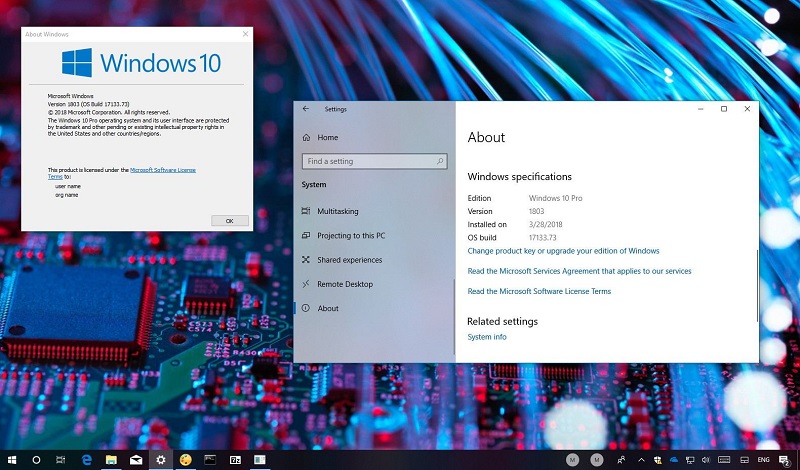
Task: Click the 'org name' text in About Windows
Action: tap(67, 195)
